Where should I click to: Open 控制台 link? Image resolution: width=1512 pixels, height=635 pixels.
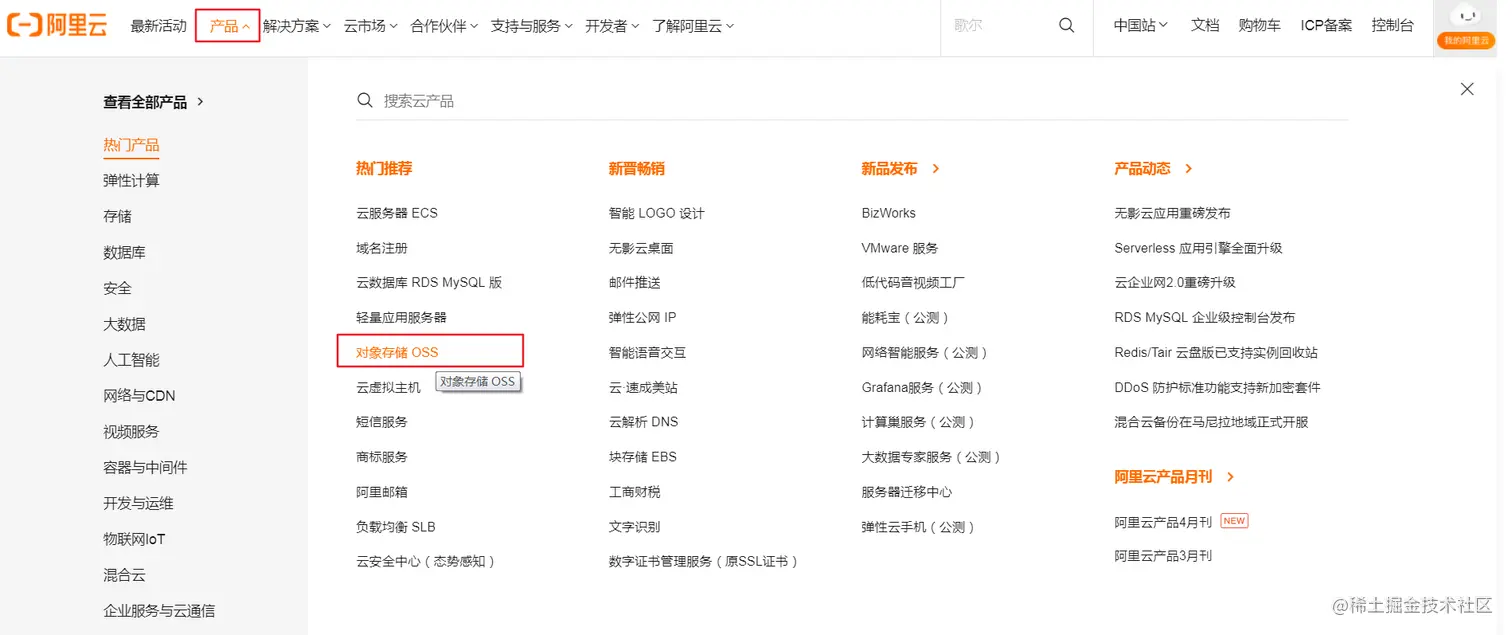(x=1393, y=26)
